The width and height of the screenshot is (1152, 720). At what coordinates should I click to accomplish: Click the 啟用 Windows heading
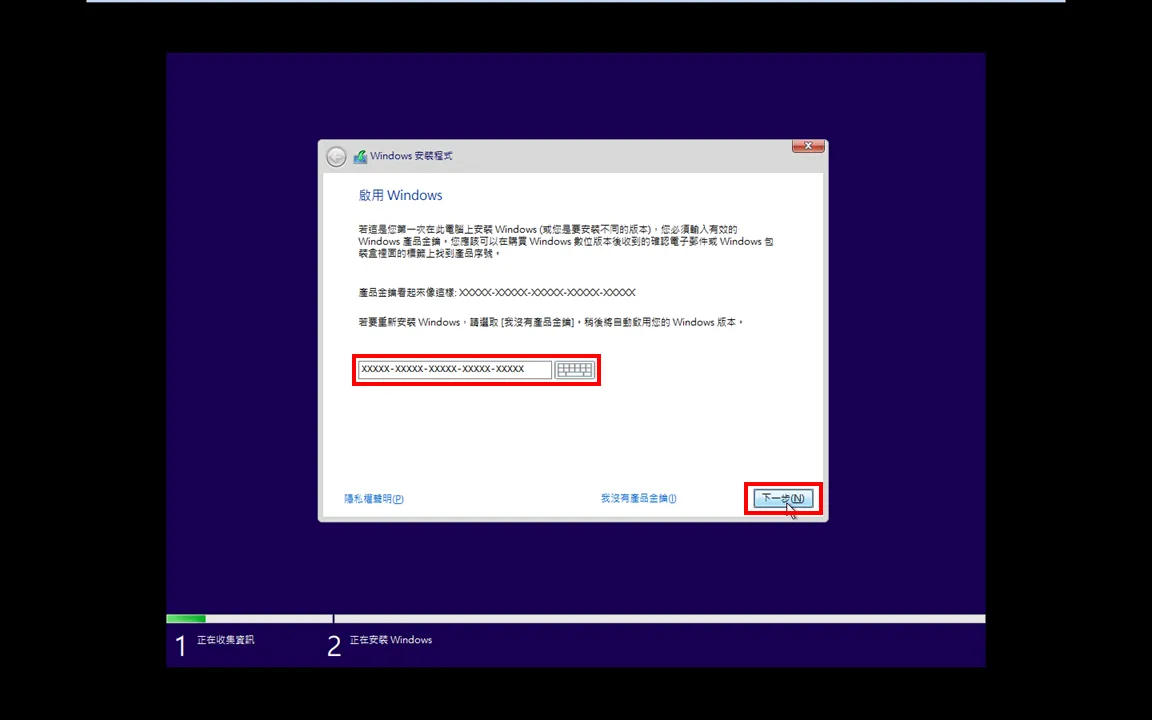click(x=400, y=195)
